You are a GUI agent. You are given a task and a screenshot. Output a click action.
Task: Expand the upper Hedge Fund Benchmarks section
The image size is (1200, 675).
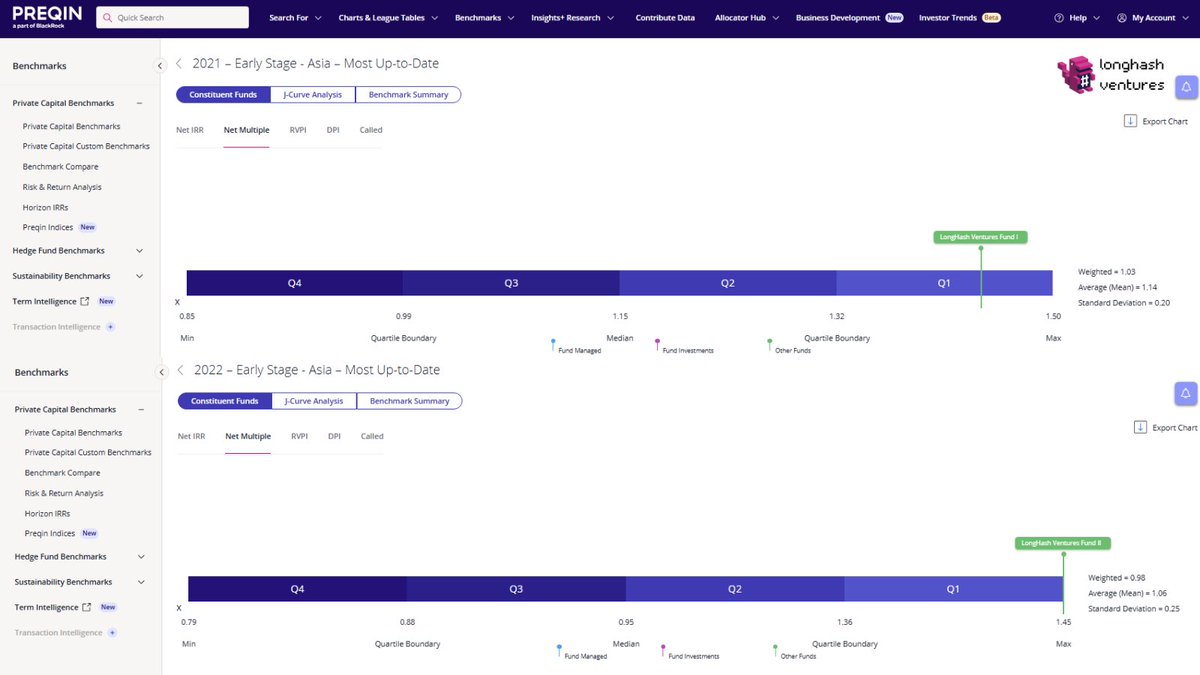pos(140,251)
